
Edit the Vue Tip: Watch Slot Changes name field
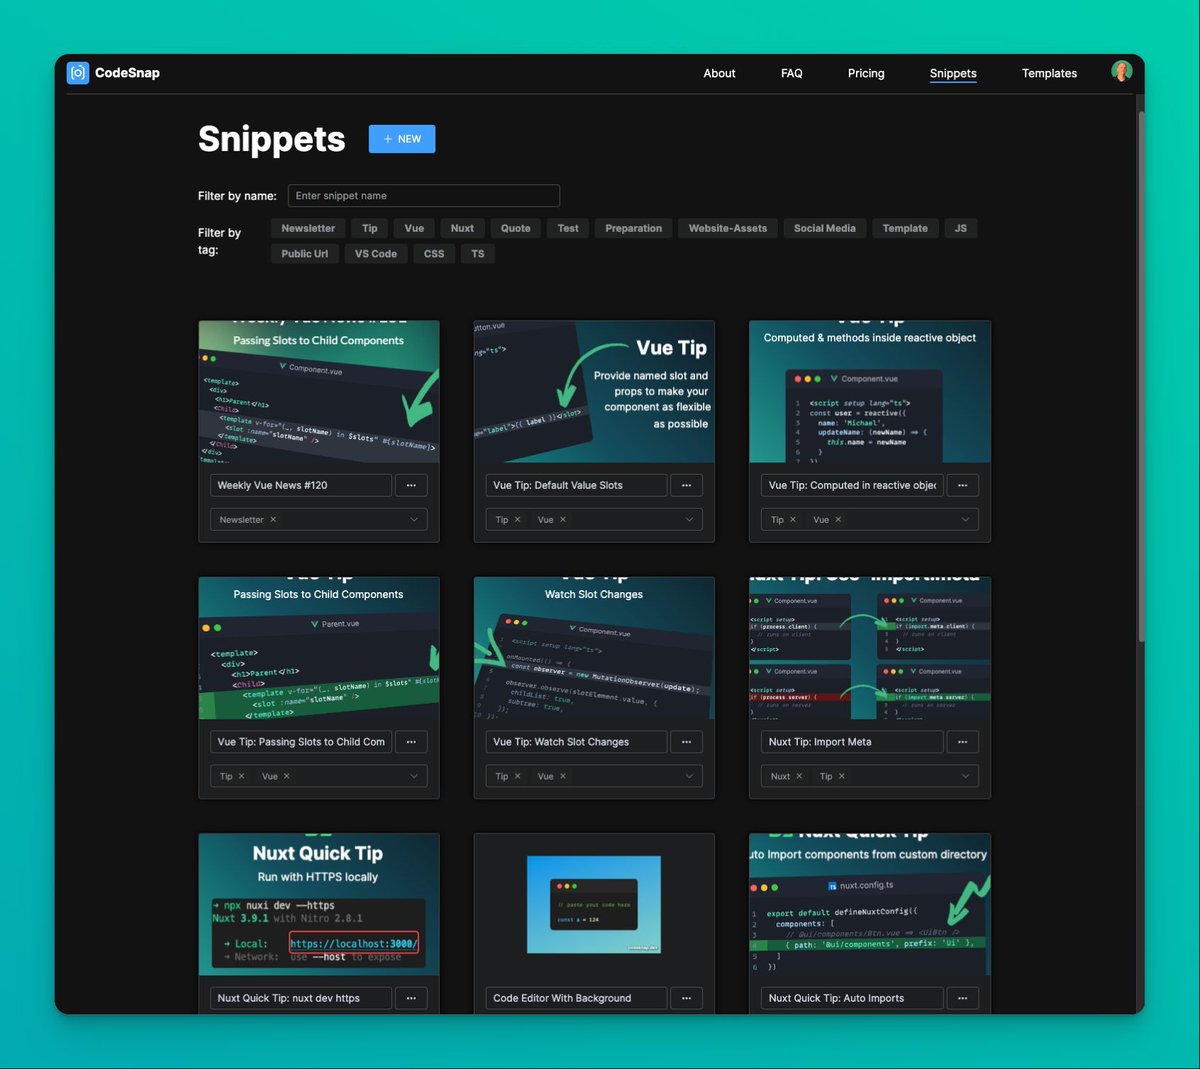[x=576, y=742]
